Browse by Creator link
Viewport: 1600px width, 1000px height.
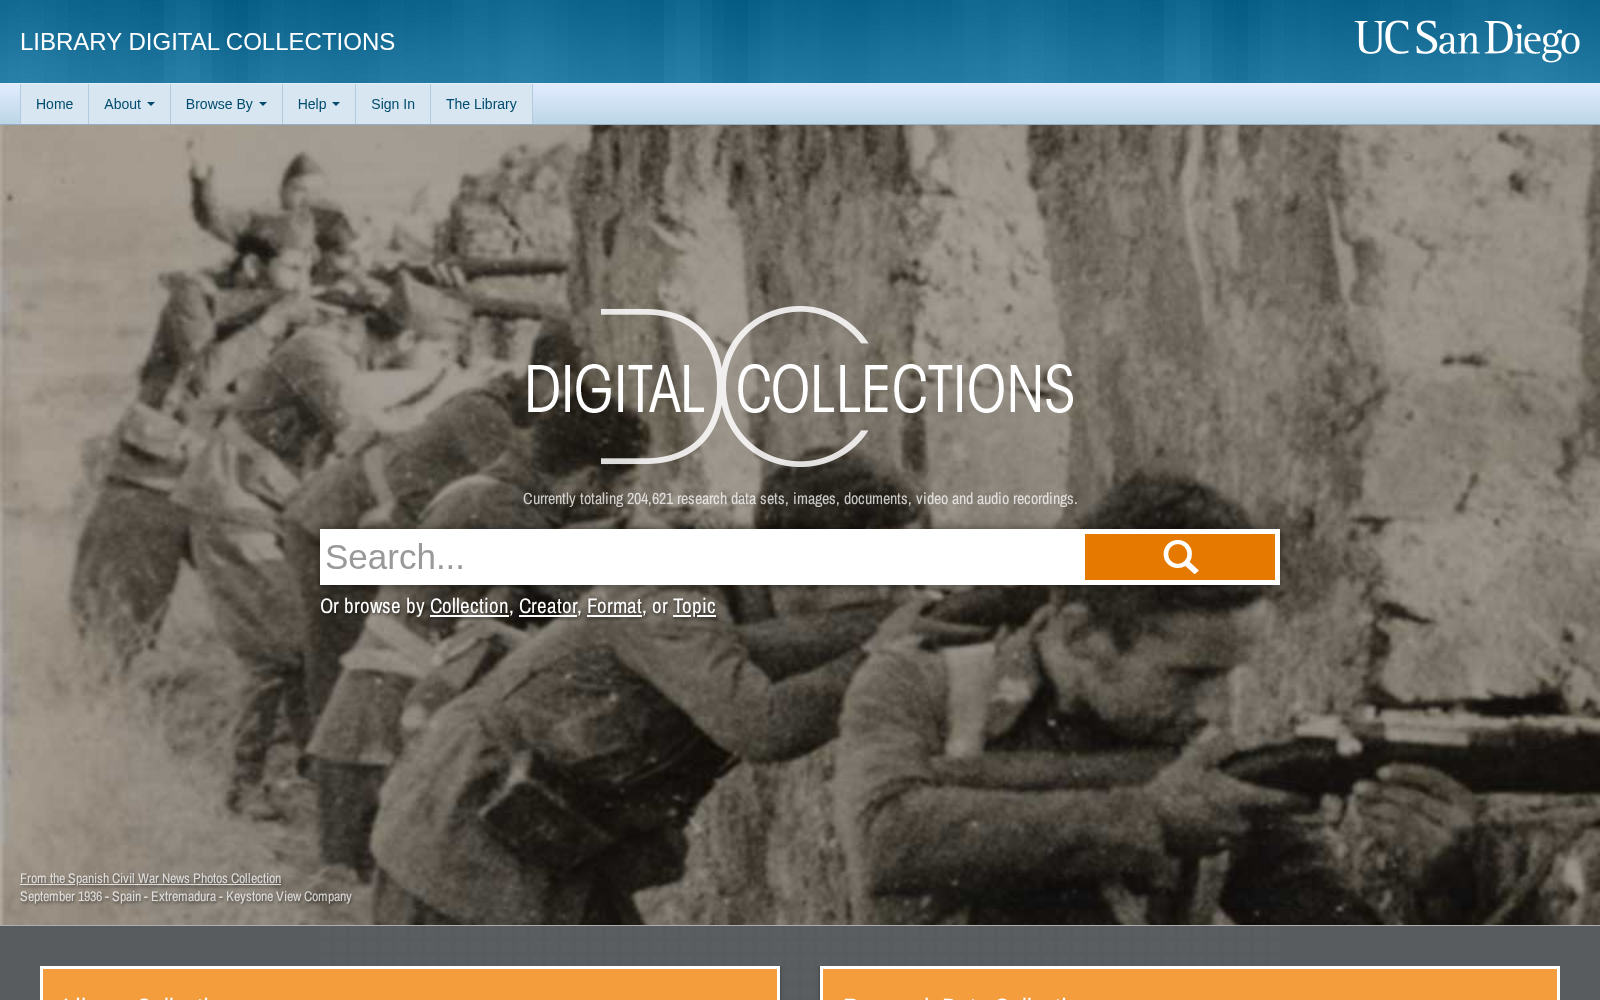click(x=548, y=606)
